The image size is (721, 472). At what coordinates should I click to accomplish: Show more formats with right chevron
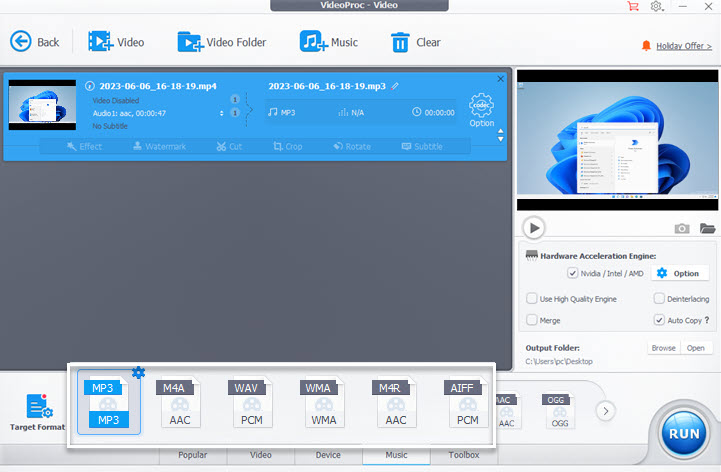(x=606, y=411)
